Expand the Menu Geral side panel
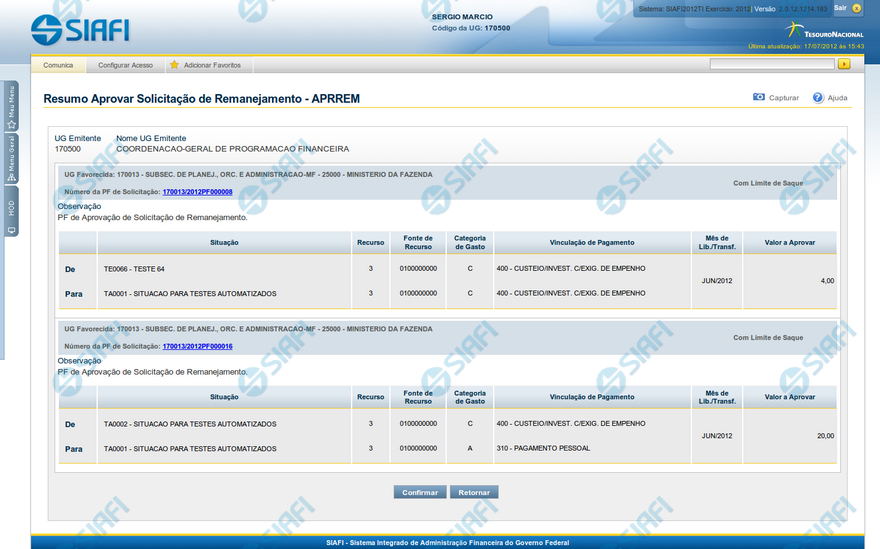 (11, 157)
